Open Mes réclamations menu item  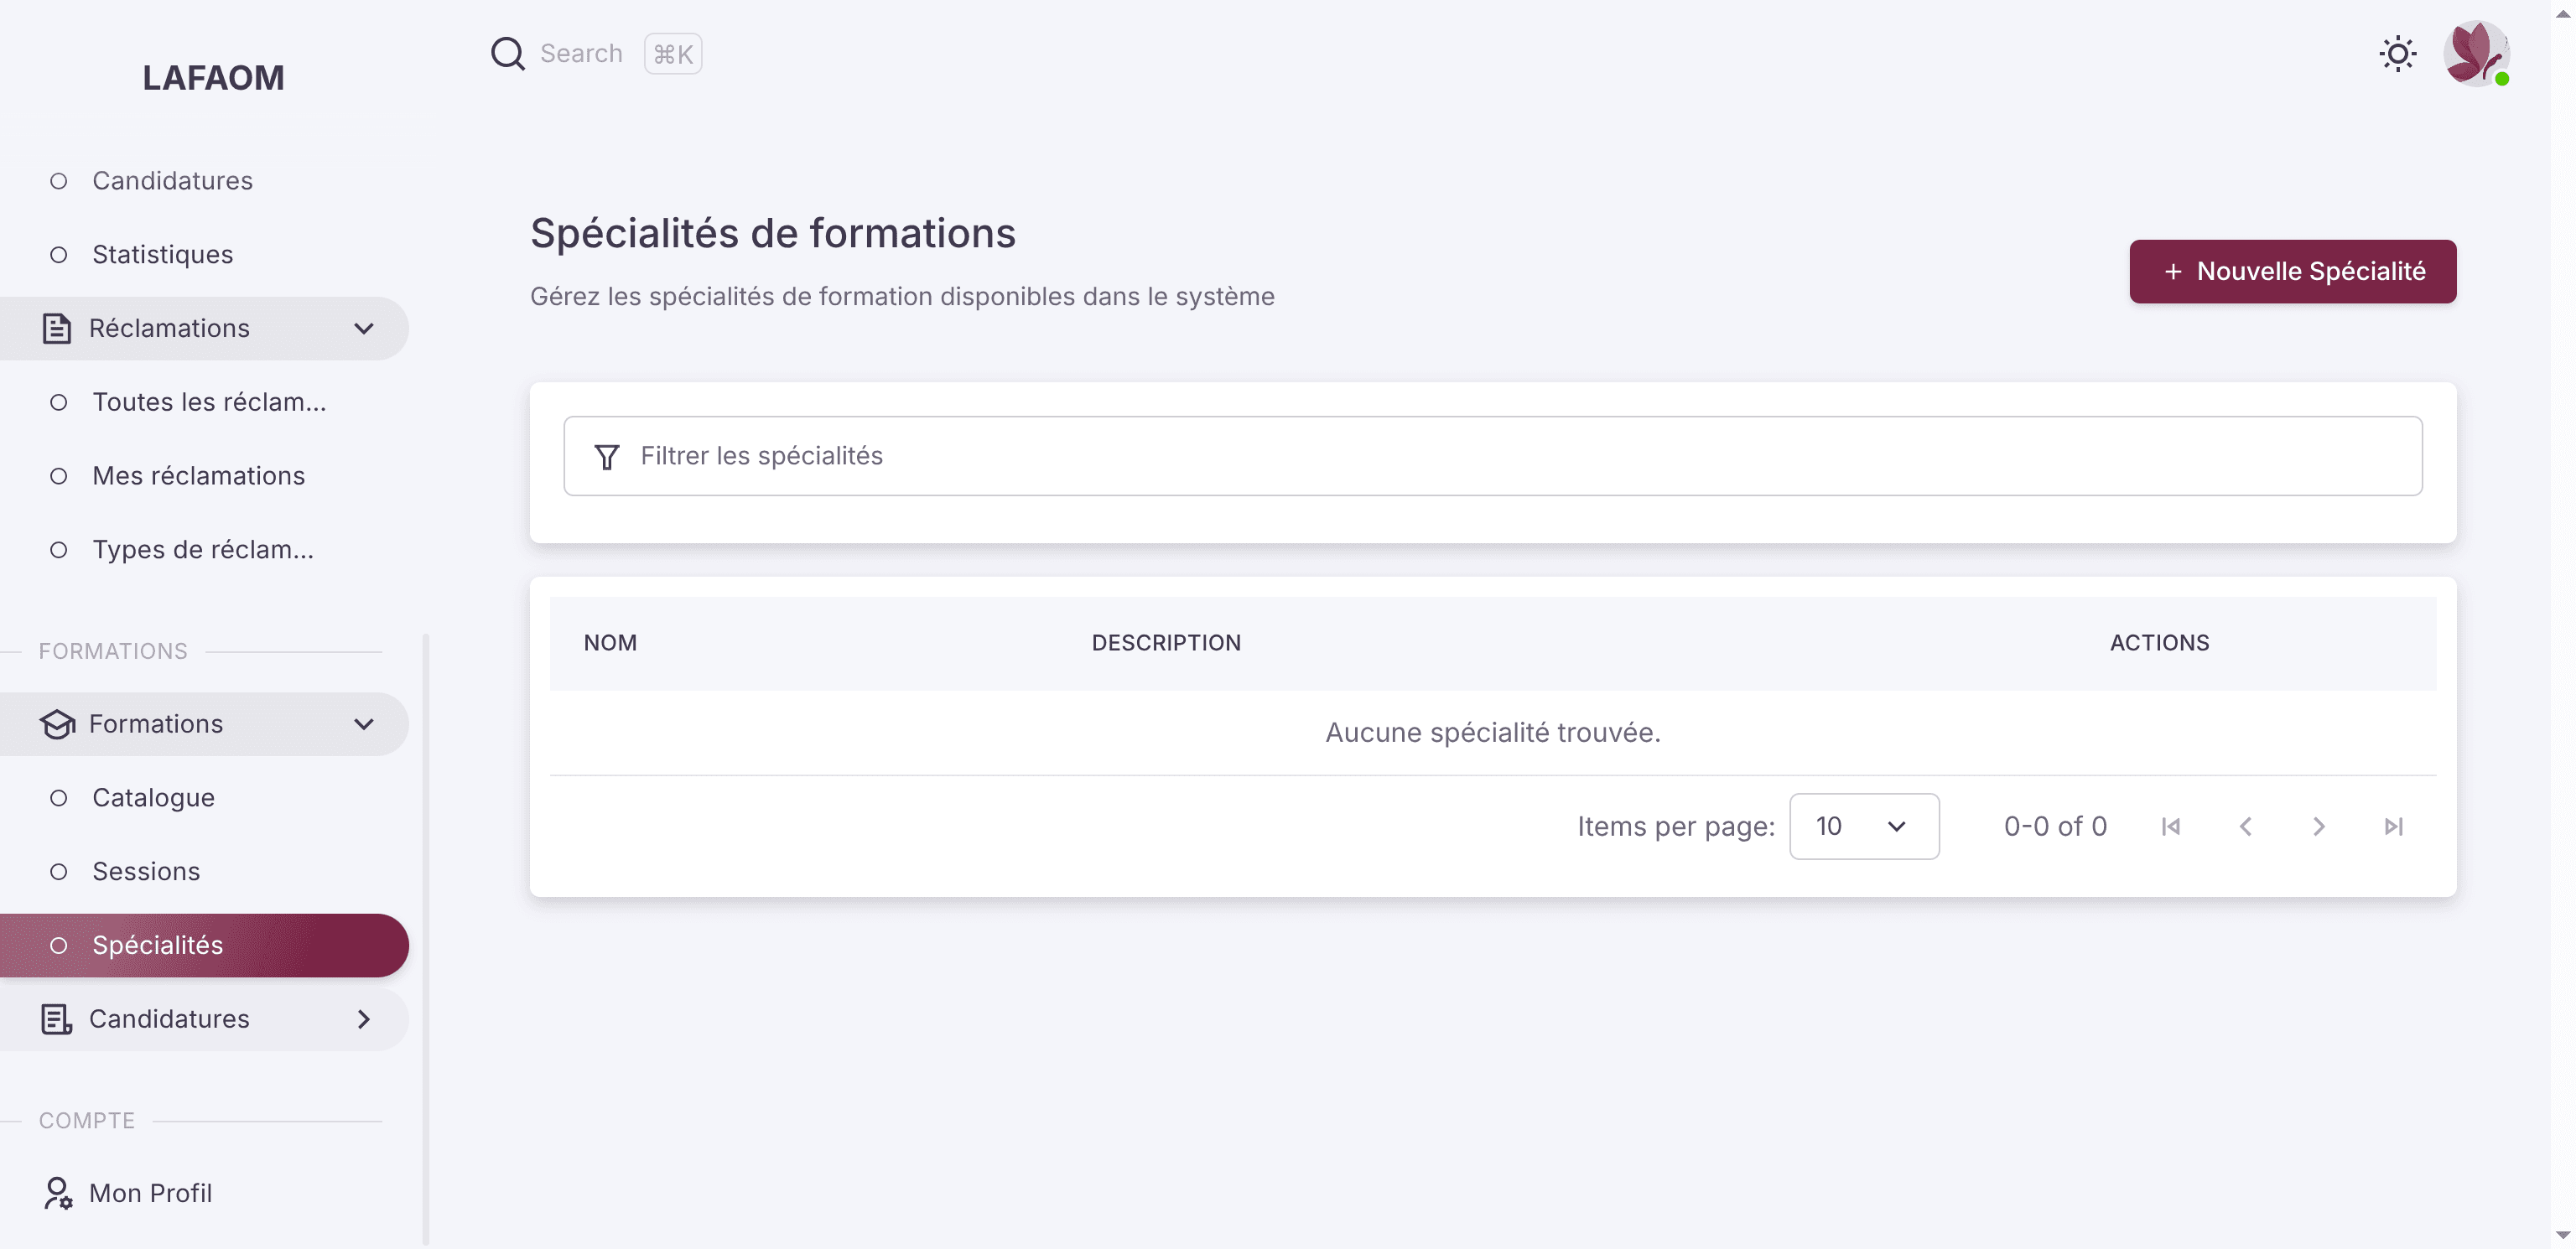[x=204, y=475]
